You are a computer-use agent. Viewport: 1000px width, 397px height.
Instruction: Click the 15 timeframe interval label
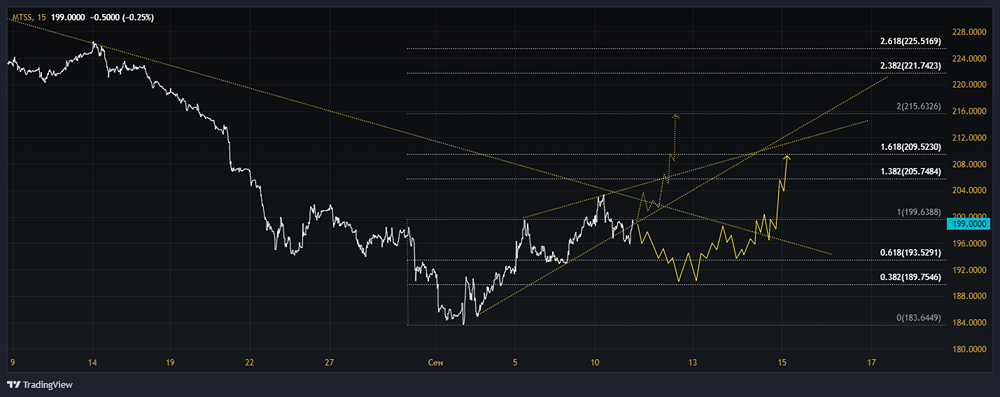tap(41, 18)
